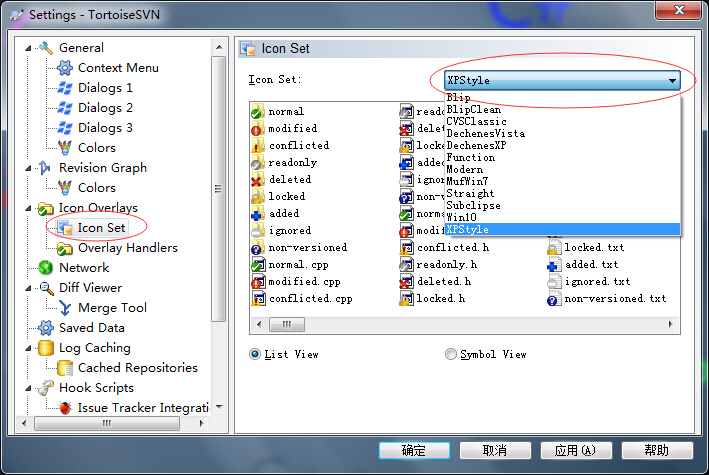
Task: Choose Subclipse from the icon set list
Action: point(562,205)
